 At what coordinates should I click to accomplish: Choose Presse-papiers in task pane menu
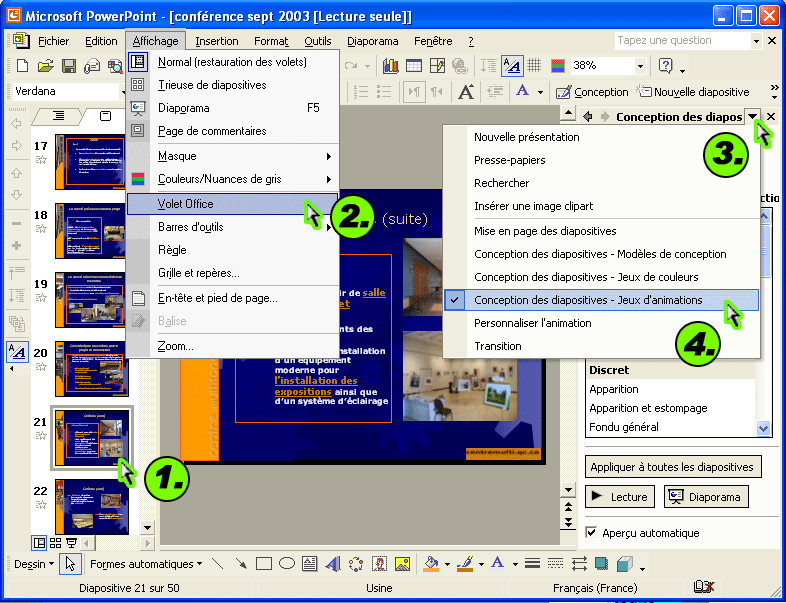click(x=602, y=160)
